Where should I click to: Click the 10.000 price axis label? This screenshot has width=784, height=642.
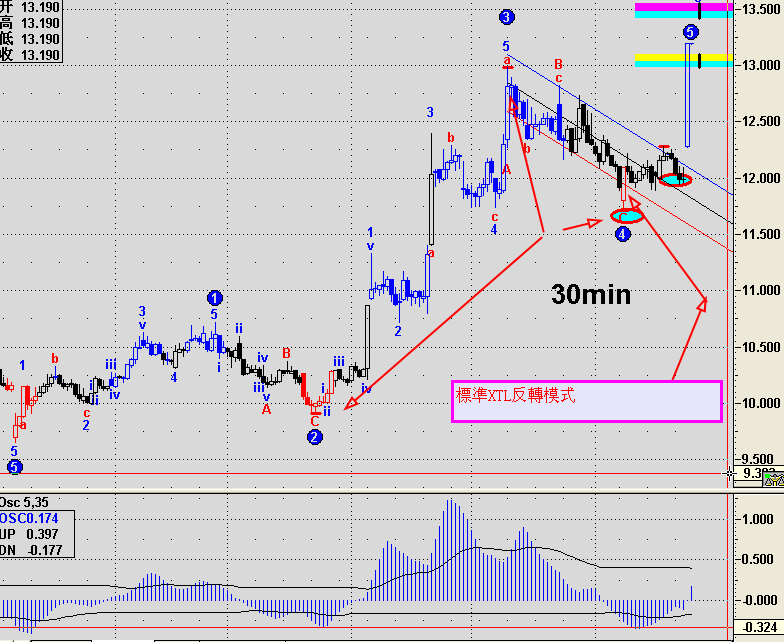[x=760, y=403]
